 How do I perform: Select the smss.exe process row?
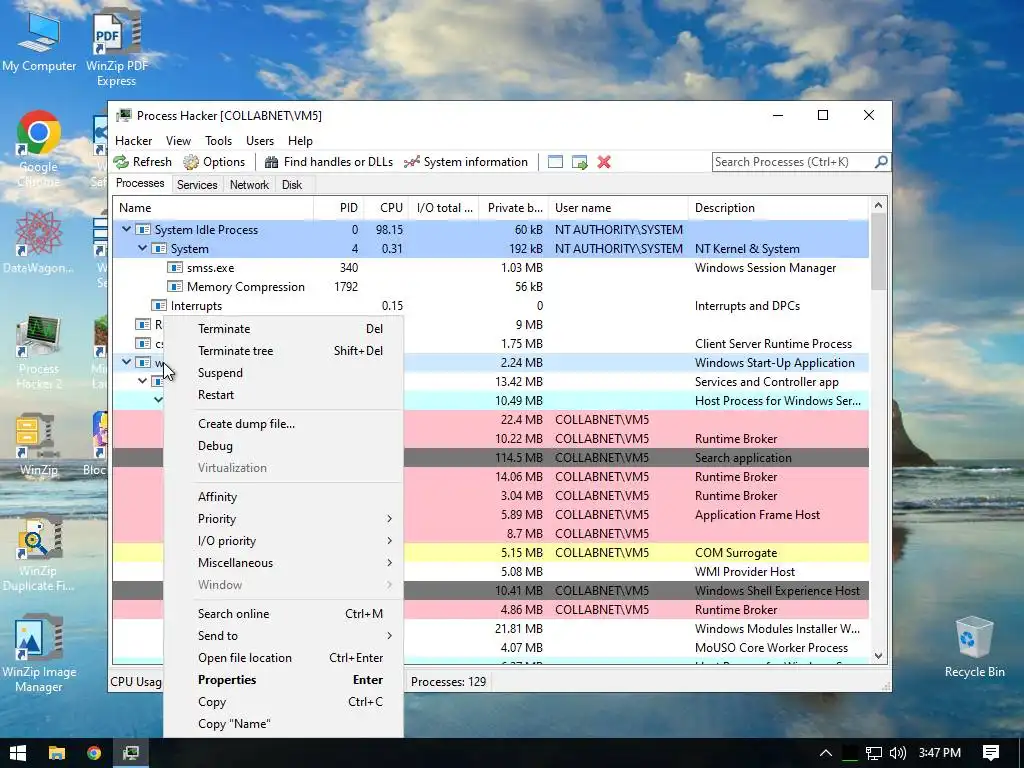(x=490, y=268)
